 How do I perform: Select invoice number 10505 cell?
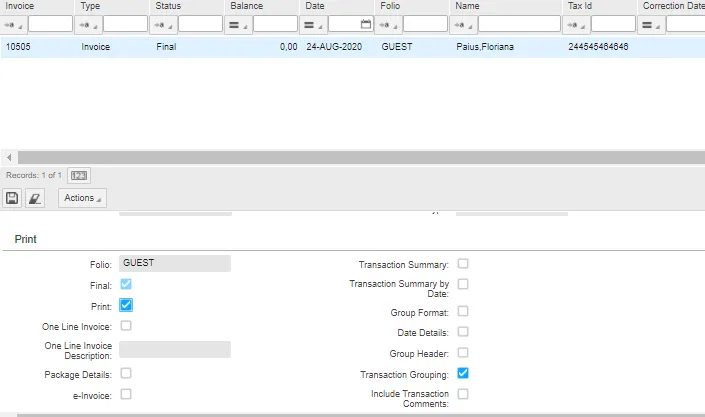click(x=18, y=47)
